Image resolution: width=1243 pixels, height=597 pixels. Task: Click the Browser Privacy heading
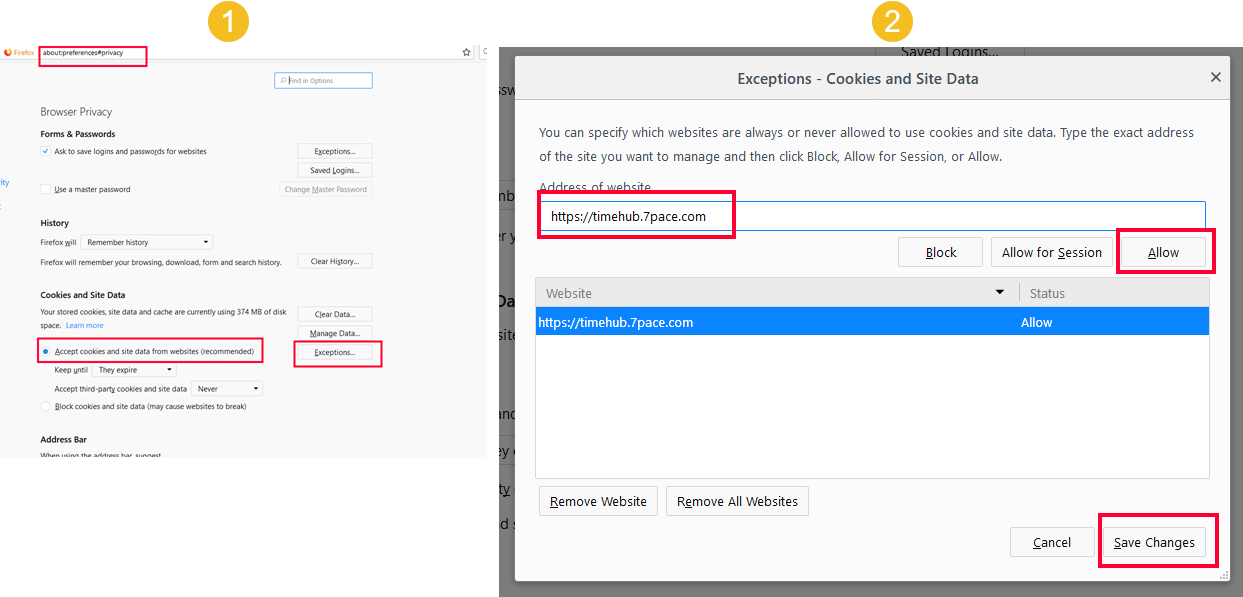point(76,112)
